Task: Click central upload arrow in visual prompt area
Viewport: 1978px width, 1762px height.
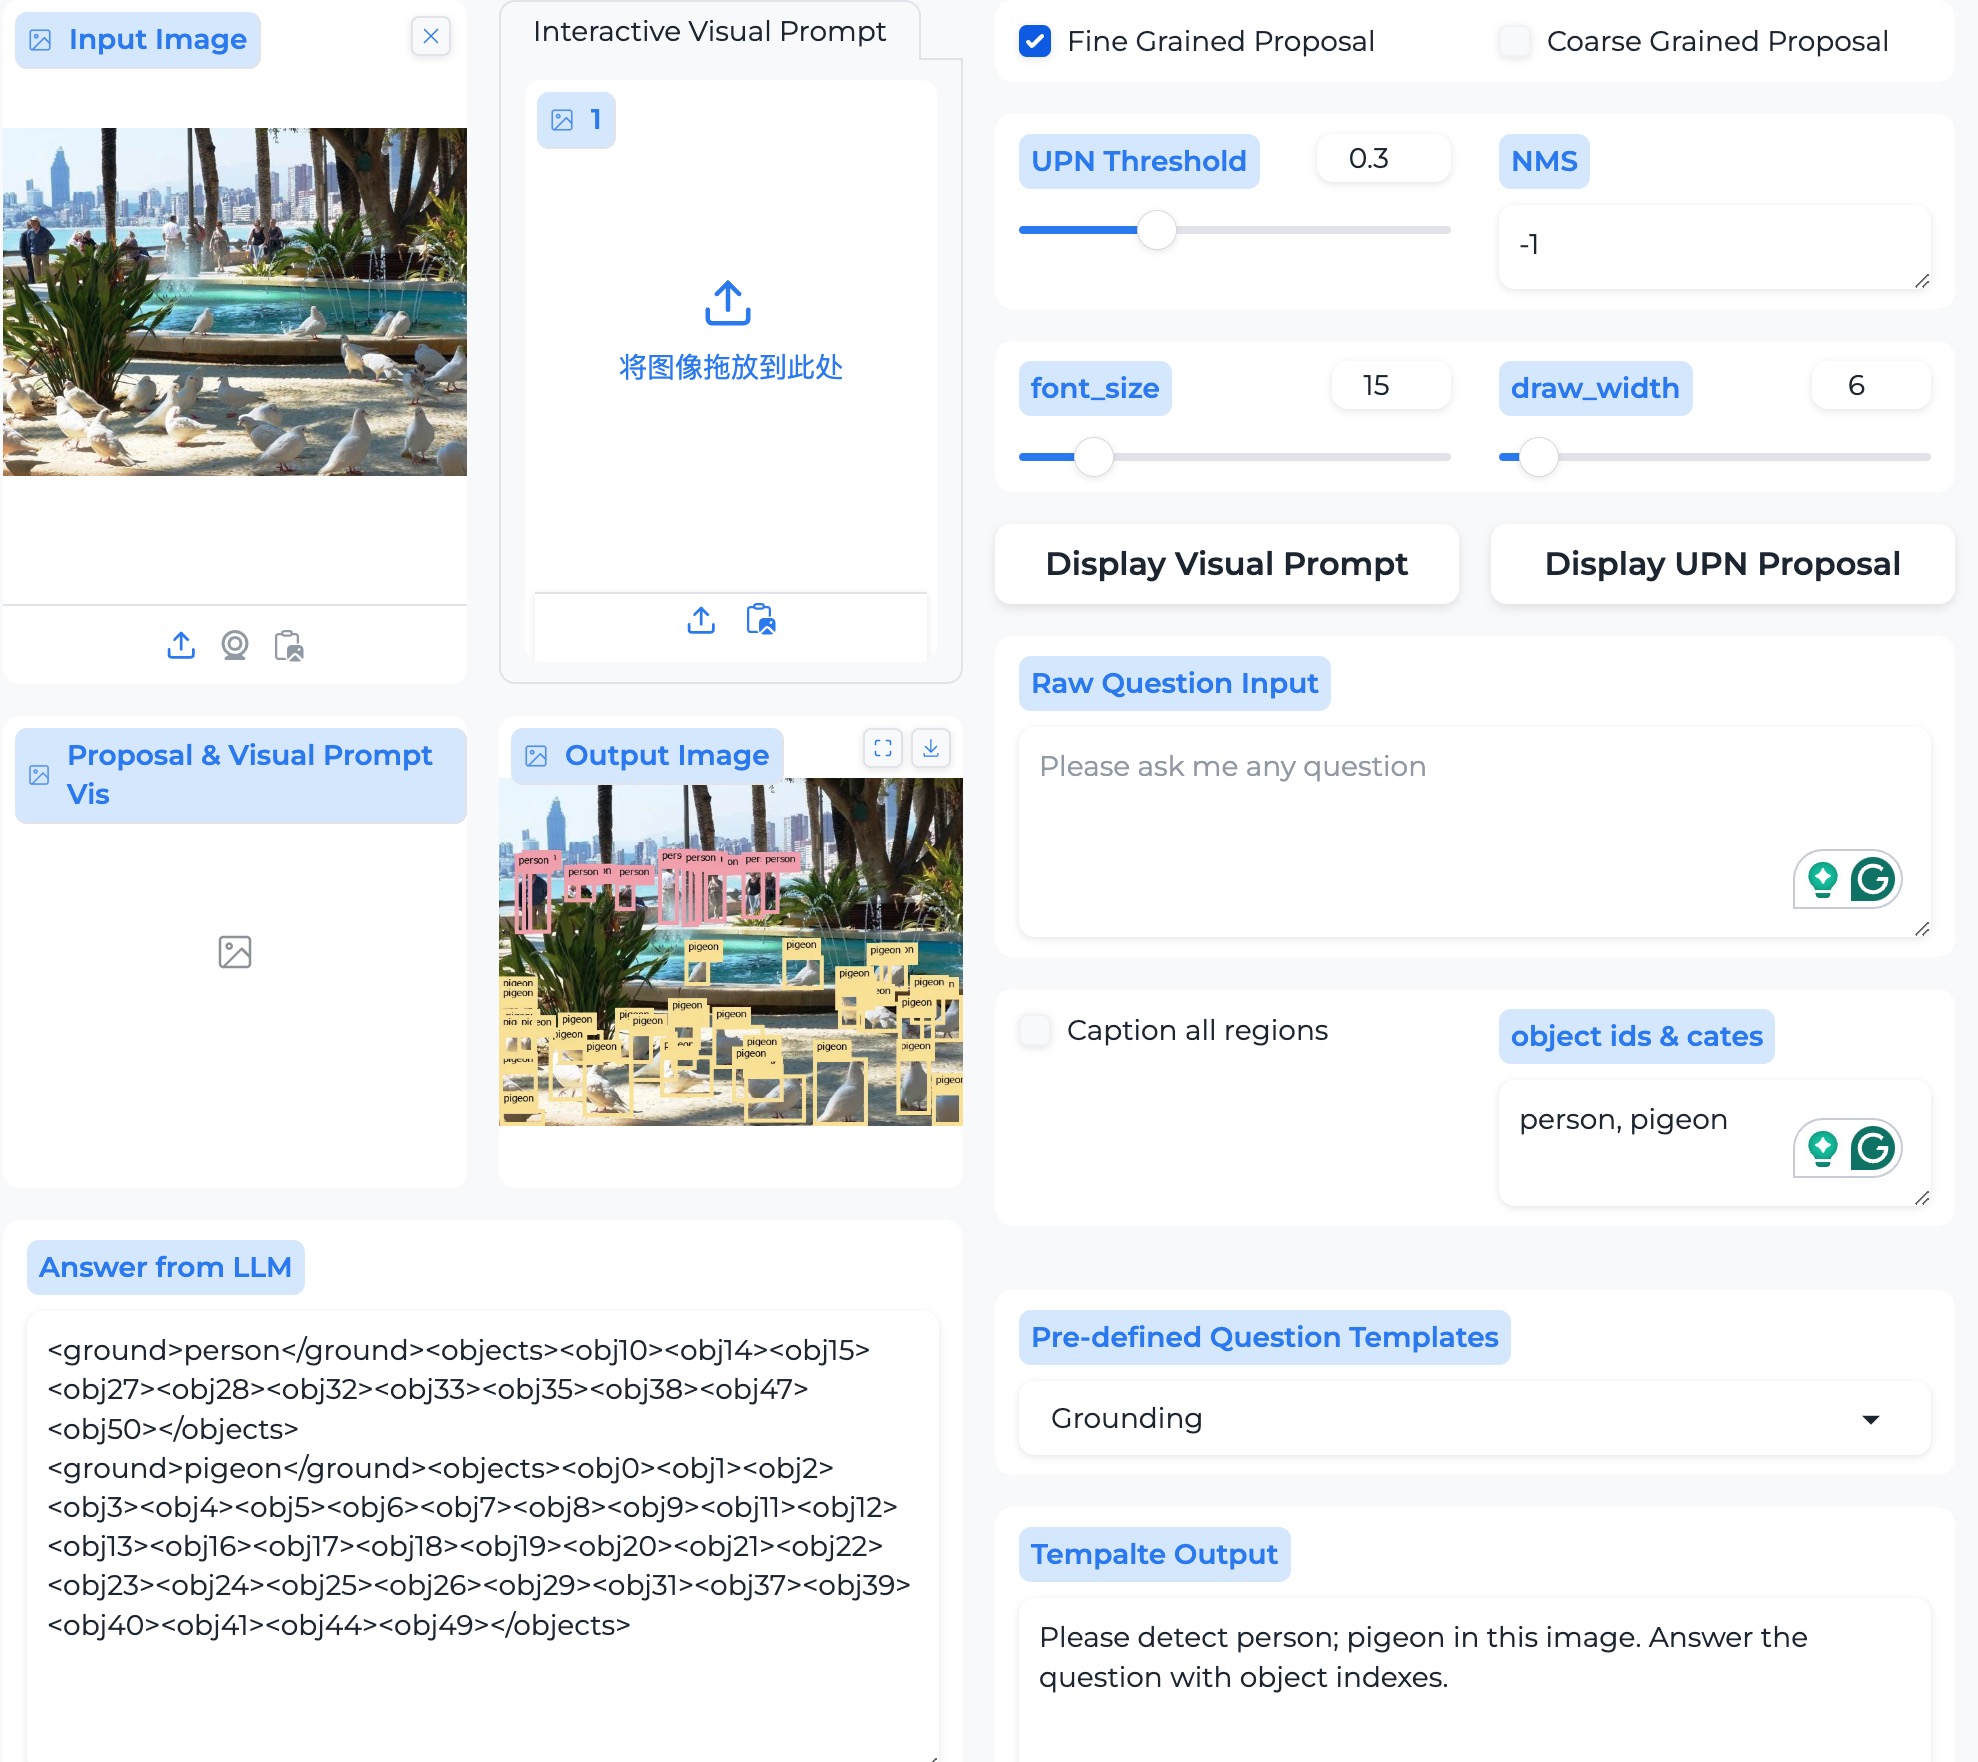Action: [x=728, y=303]
